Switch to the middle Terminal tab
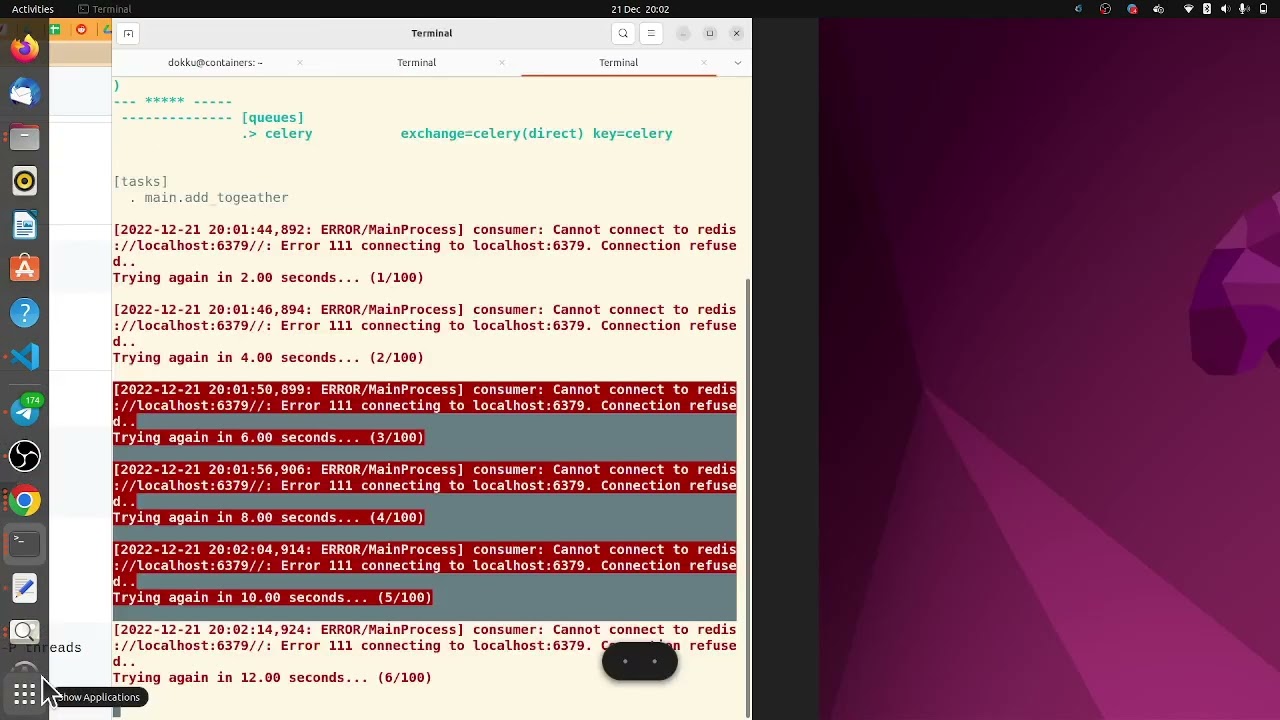Viewport: 1280px width, 720px height. tap(416, 62)
